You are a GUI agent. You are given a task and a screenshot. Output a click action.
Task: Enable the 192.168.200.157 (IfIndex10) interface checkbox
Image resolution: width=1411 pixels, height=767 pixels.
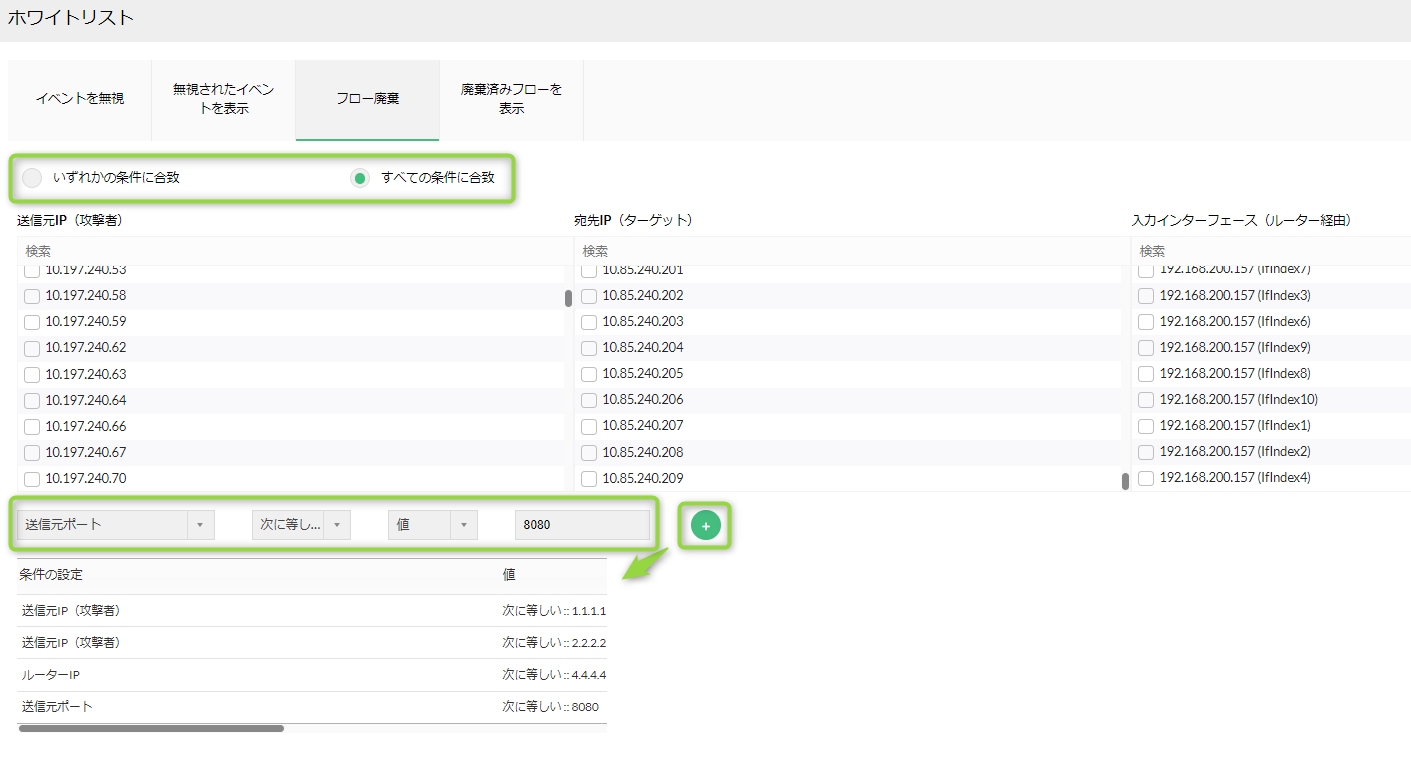point(1146,400)
